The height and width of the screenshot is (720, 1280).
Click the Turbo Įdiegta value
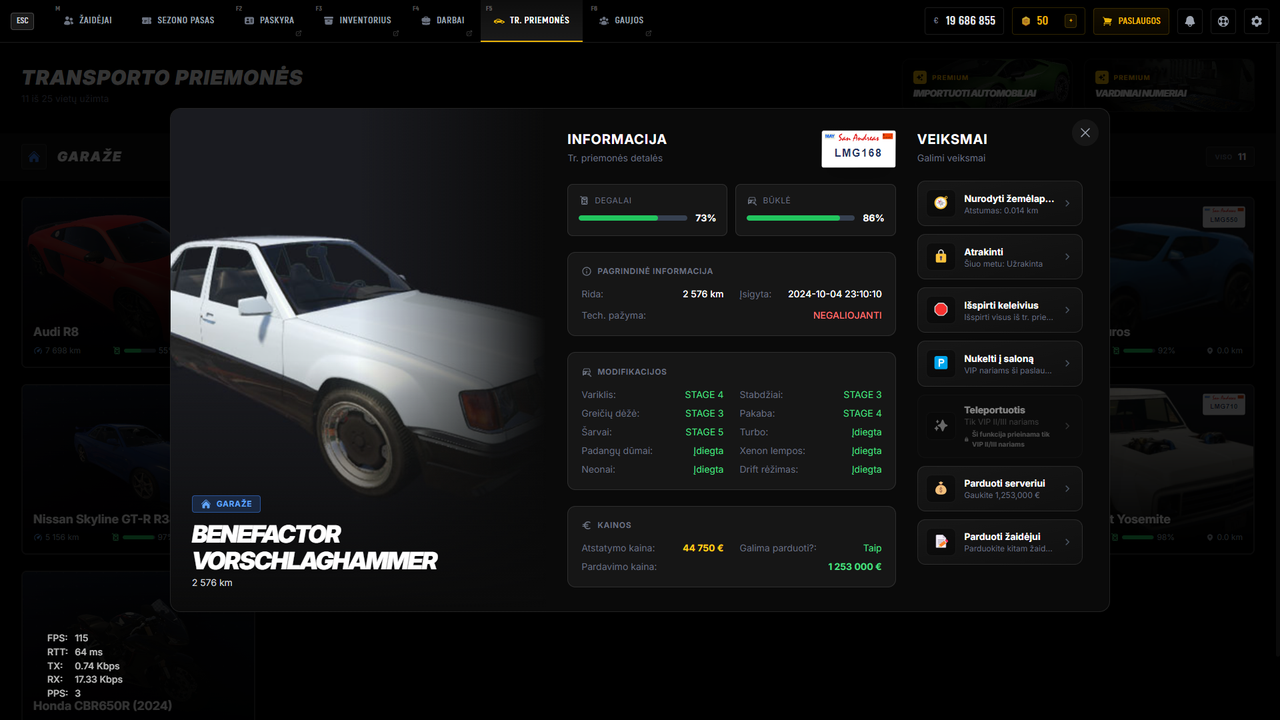866,432
